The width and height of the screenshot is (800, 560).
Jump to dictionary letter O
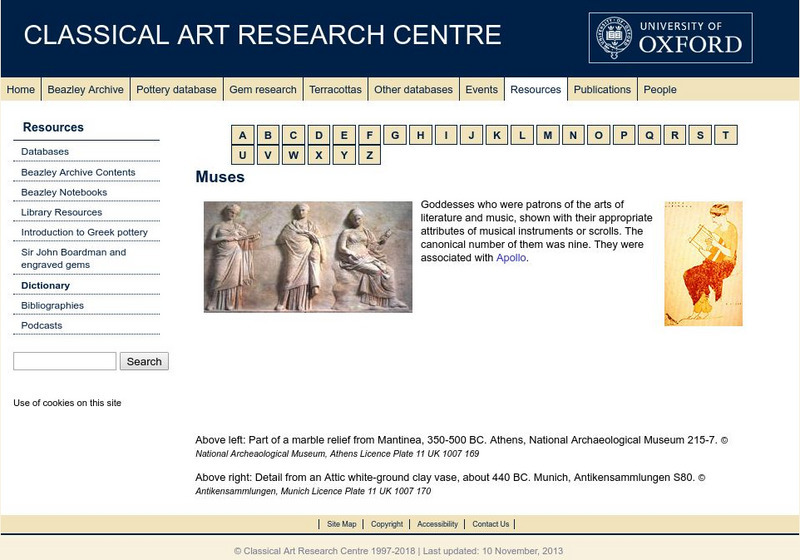(598, 135)
